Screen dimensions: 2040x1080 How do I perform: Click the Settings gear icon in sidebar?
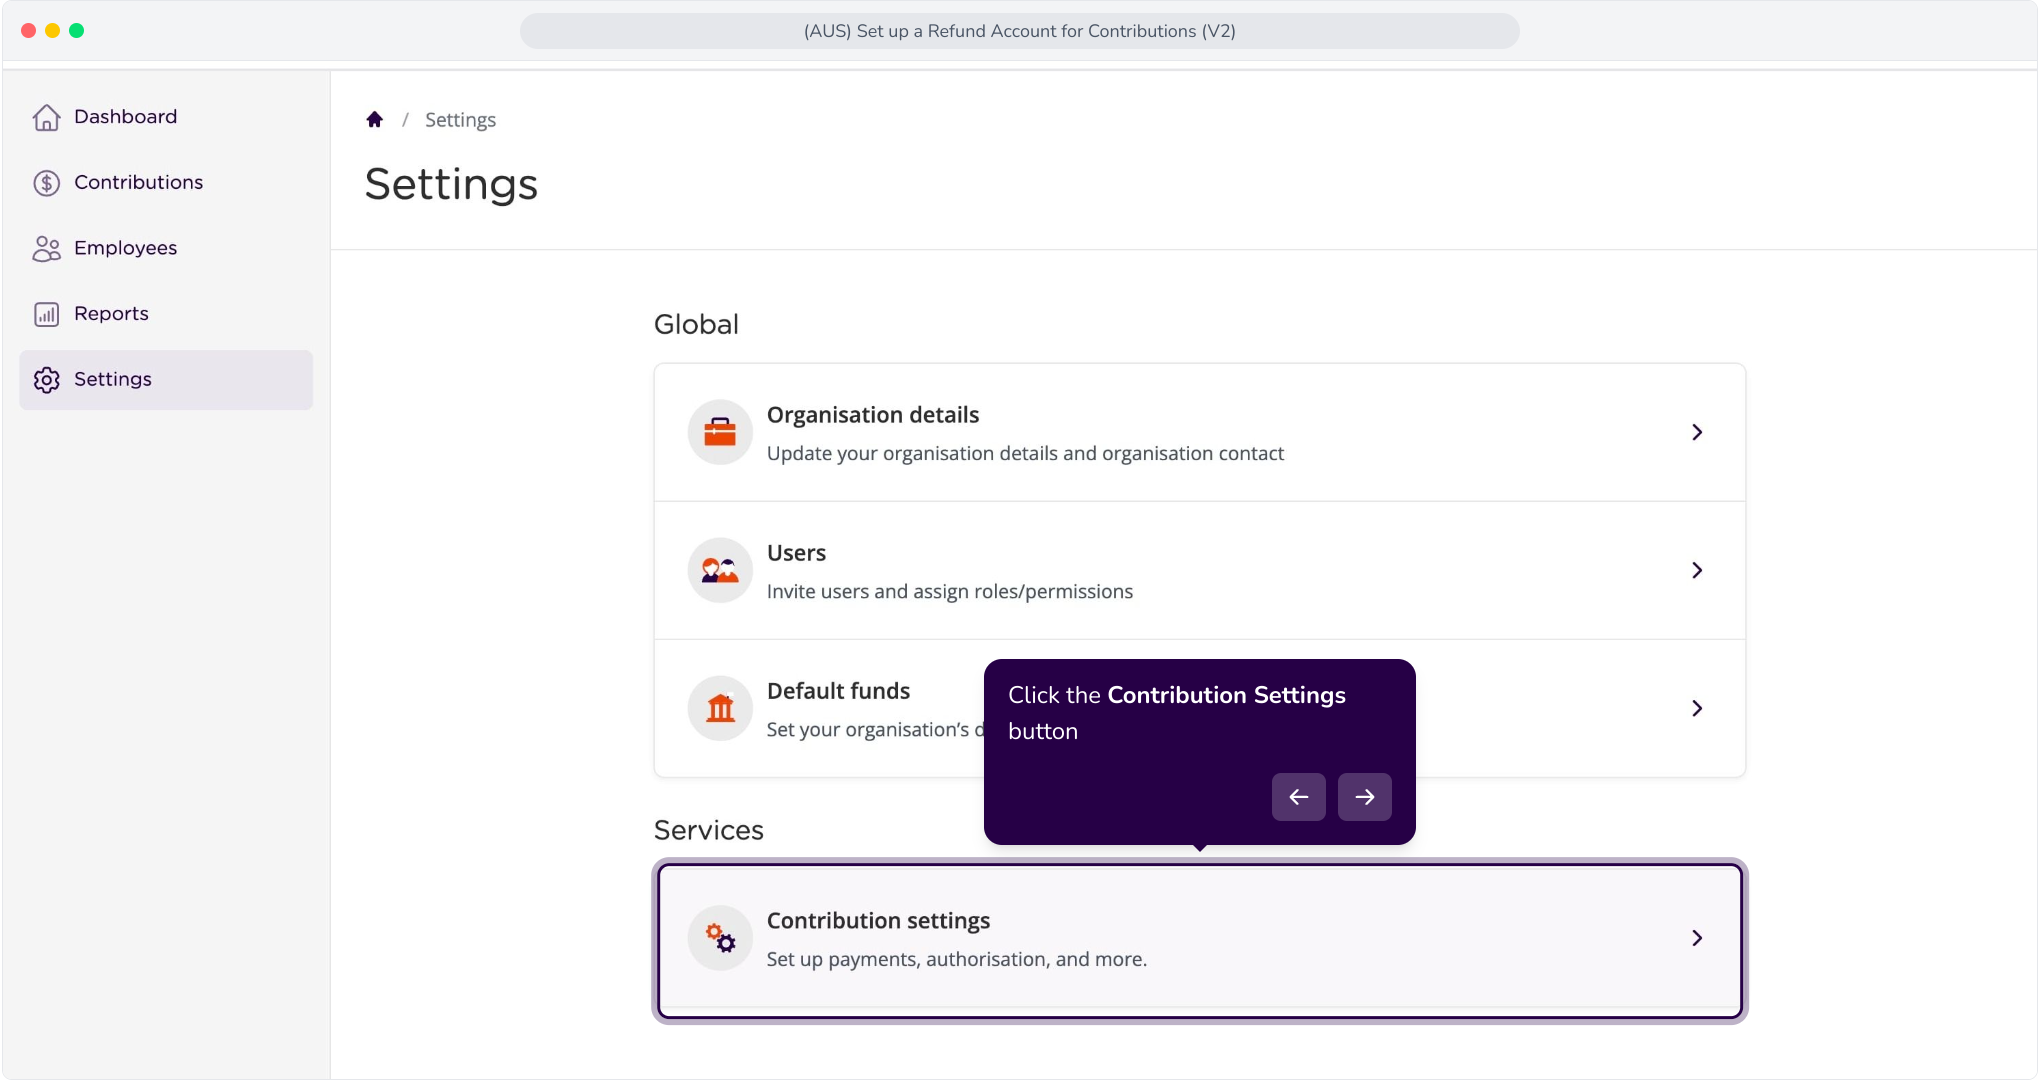[x=46, y=380]
